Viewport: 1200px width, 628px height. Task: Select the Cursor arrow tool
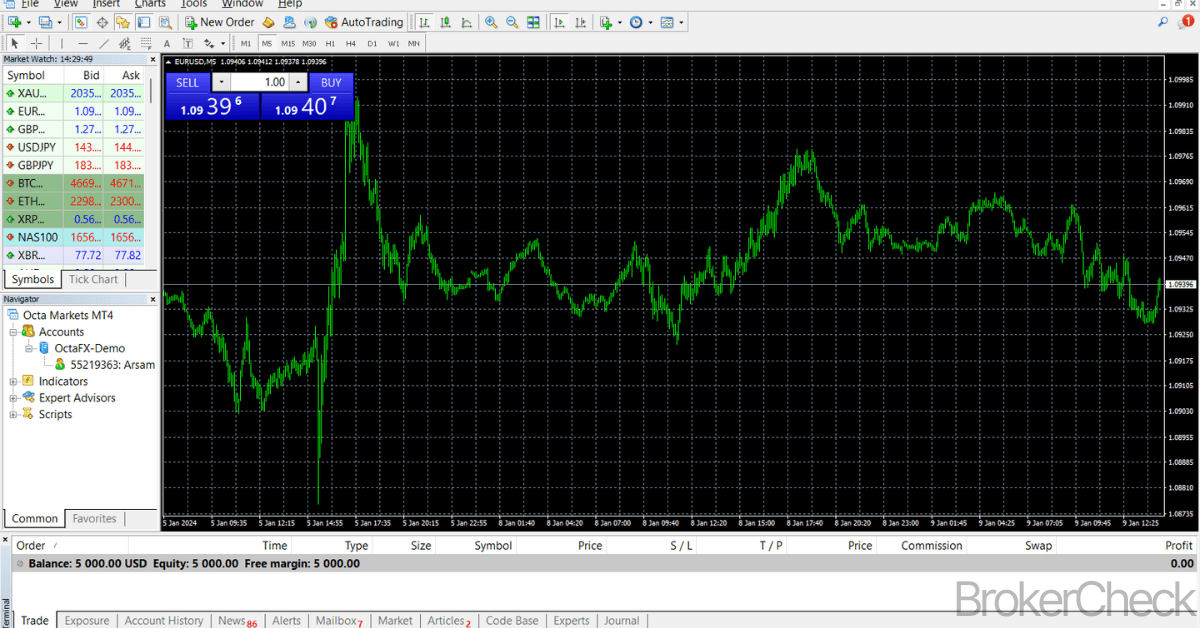[x=15, y=43]
